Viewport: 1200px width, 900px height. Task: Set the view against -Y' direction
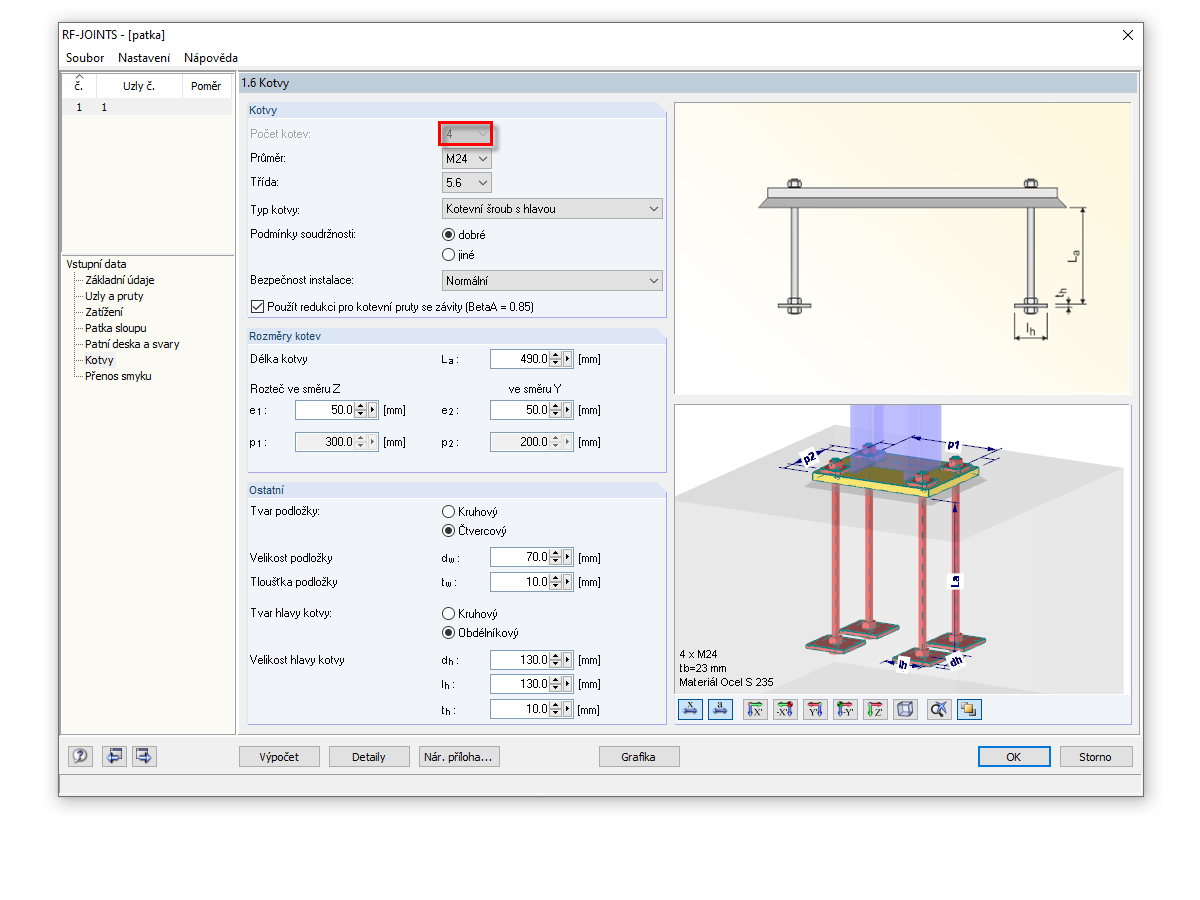pyautogui.click(x=845, y=709)
